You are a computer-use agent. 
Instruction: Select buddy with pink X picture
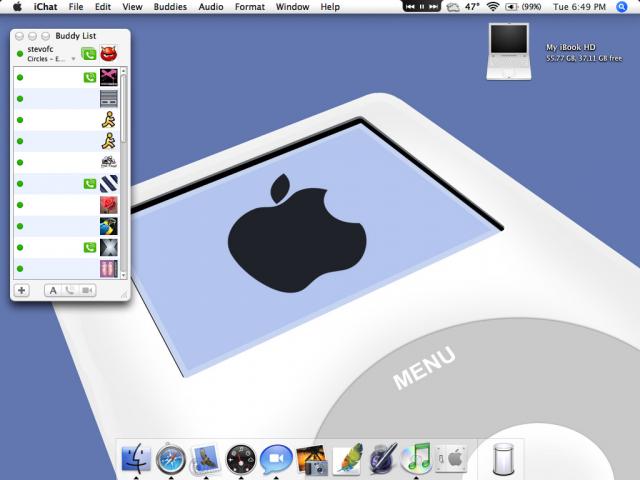click(x=67, y=78)
